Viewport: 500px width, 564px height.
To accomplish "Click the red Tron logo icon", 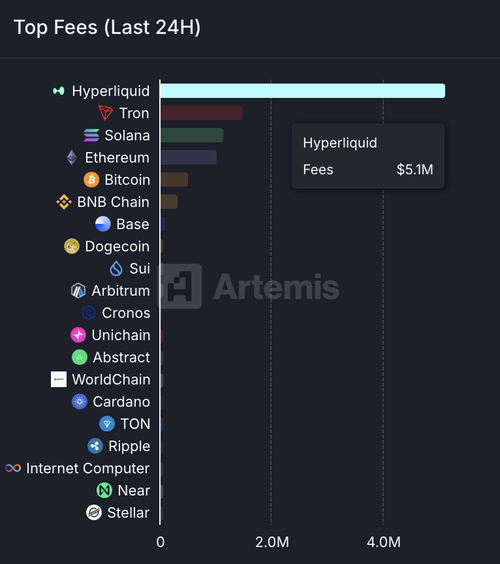I will [106, 113].
